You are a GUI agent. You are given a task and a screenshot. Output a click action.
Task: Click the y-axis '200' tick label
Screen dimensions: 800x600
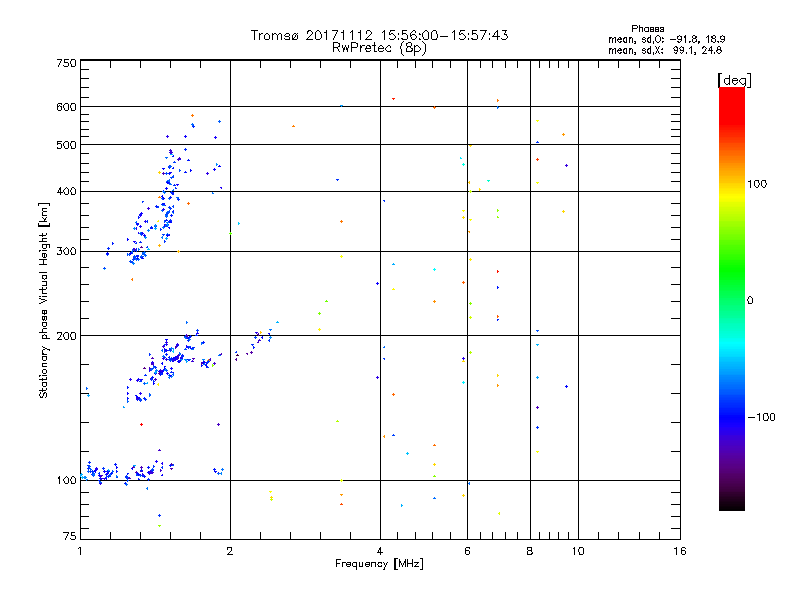point(66,336)
